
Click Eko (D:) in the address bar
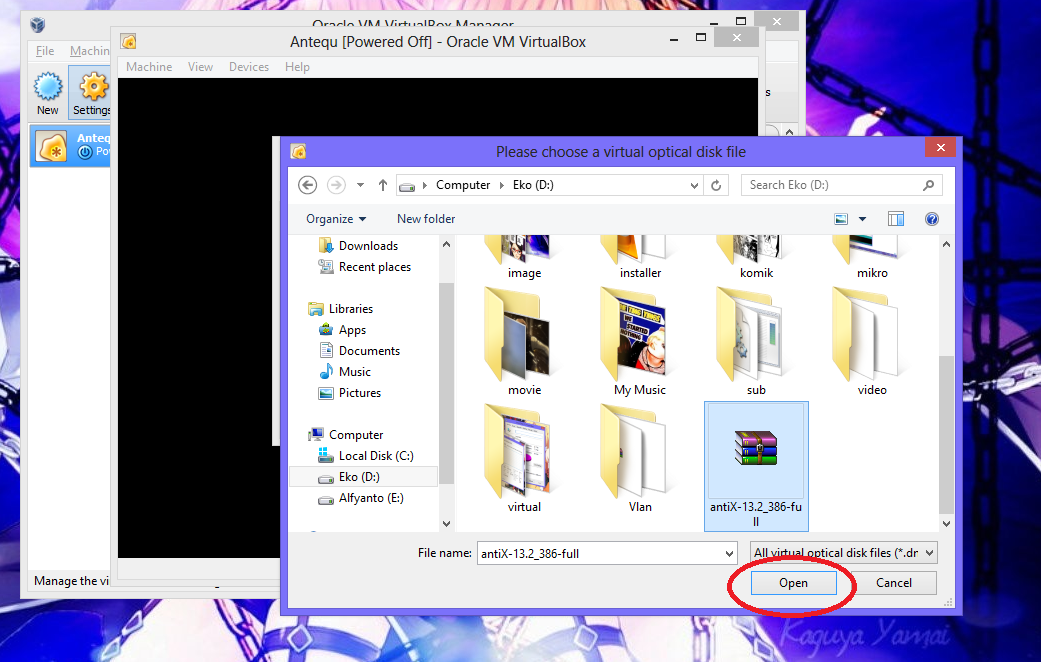point(533,185)
